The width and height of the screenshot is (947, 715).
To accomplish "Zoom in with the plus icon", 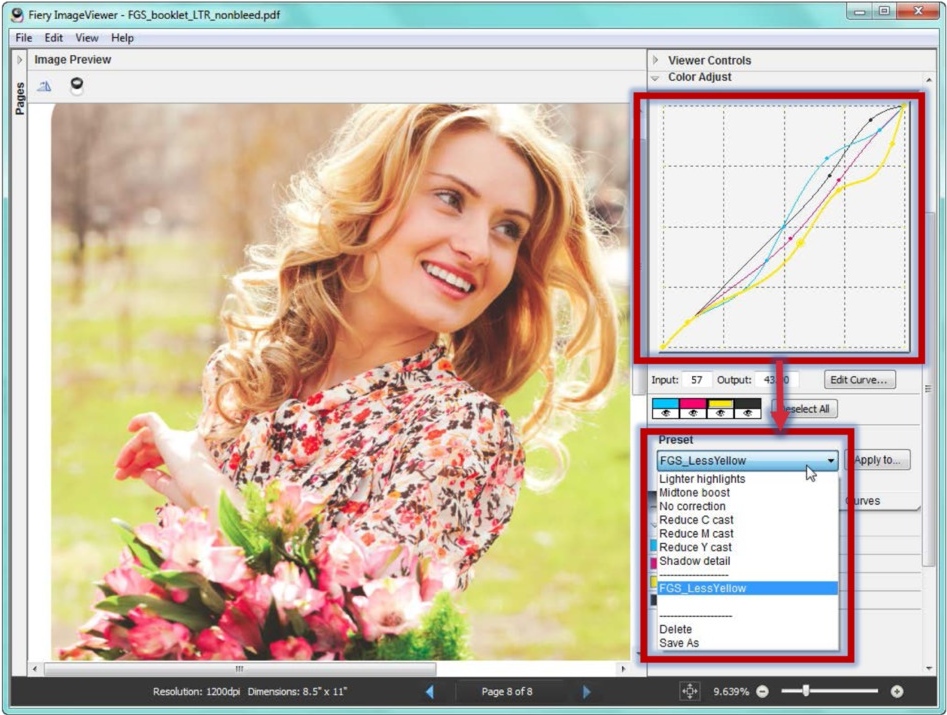I will (895, 690).
